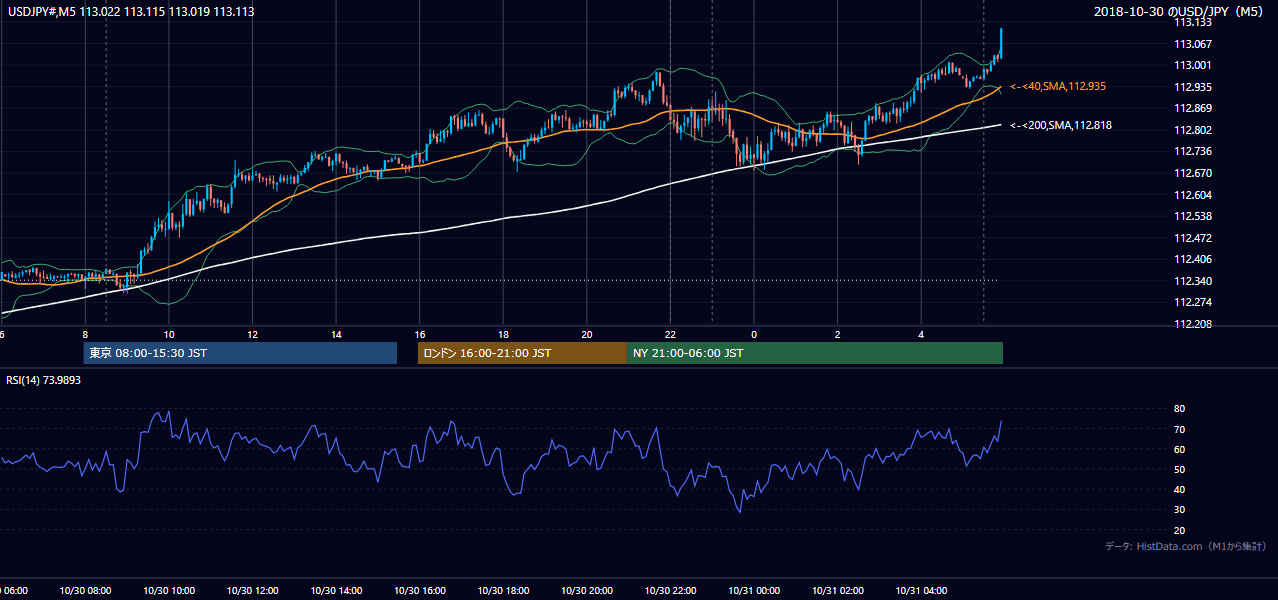The width and height of the screenshot is (1278, 600).
Task: Click price axis value 112.406
Action: (x=1192, y=260)
